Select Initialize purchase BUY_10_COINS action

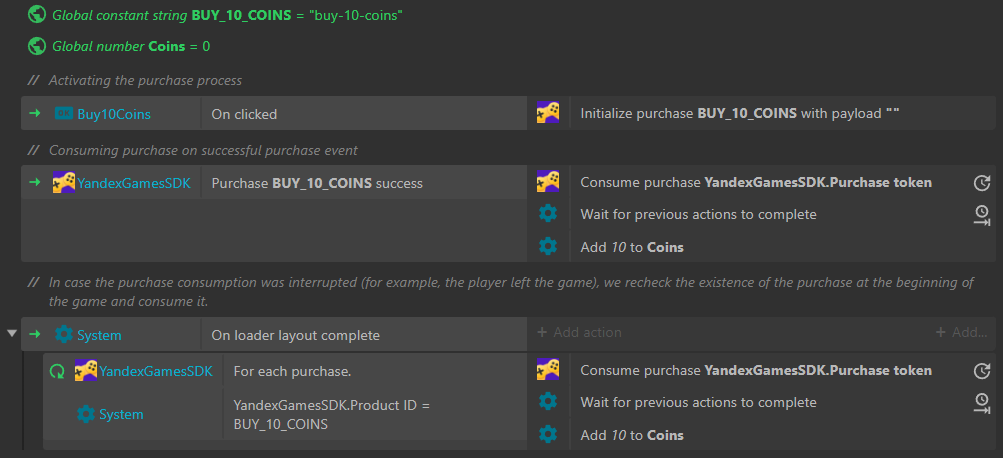pyautogui.click(x=740, y=114)
